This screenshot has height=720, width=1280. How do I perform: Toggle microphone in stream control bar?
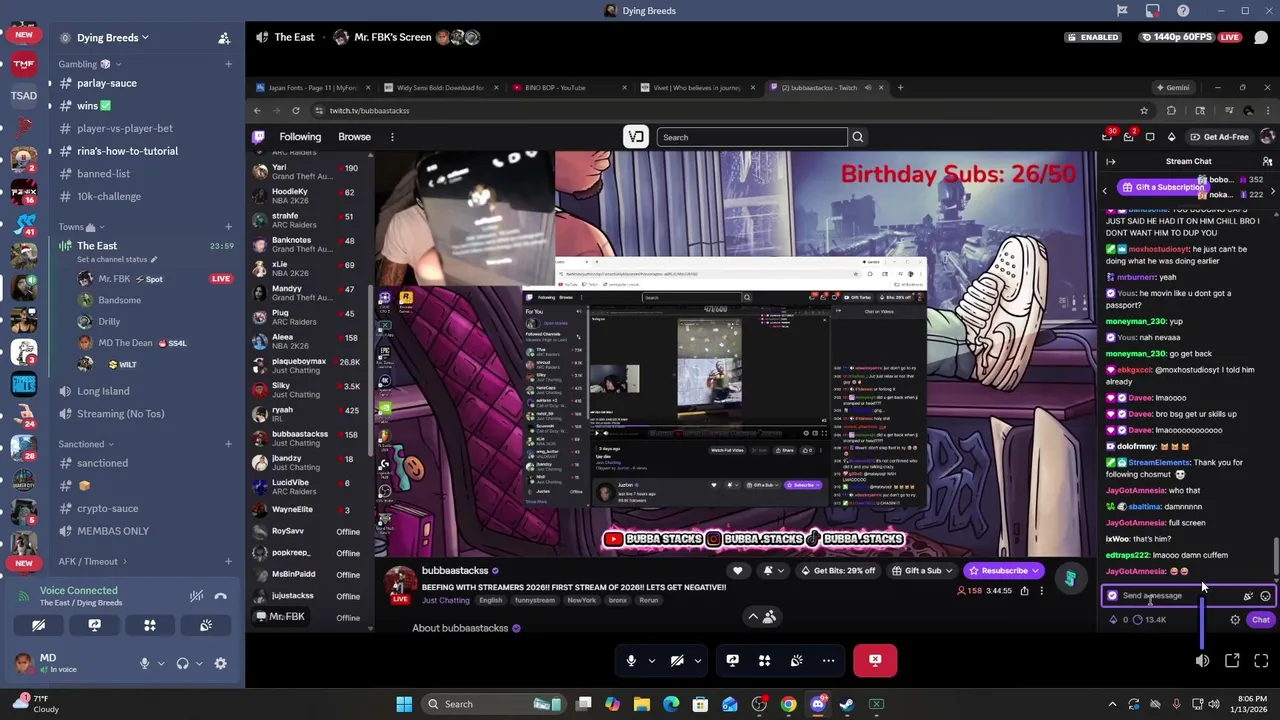pos(631,660)
